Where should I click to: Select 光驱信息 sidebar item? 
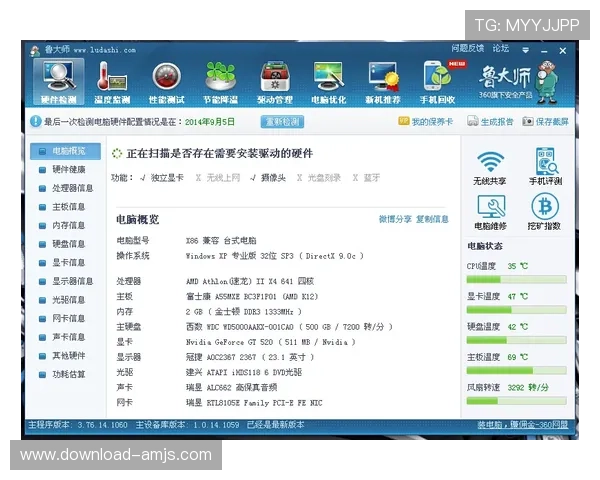click(65, 300)
